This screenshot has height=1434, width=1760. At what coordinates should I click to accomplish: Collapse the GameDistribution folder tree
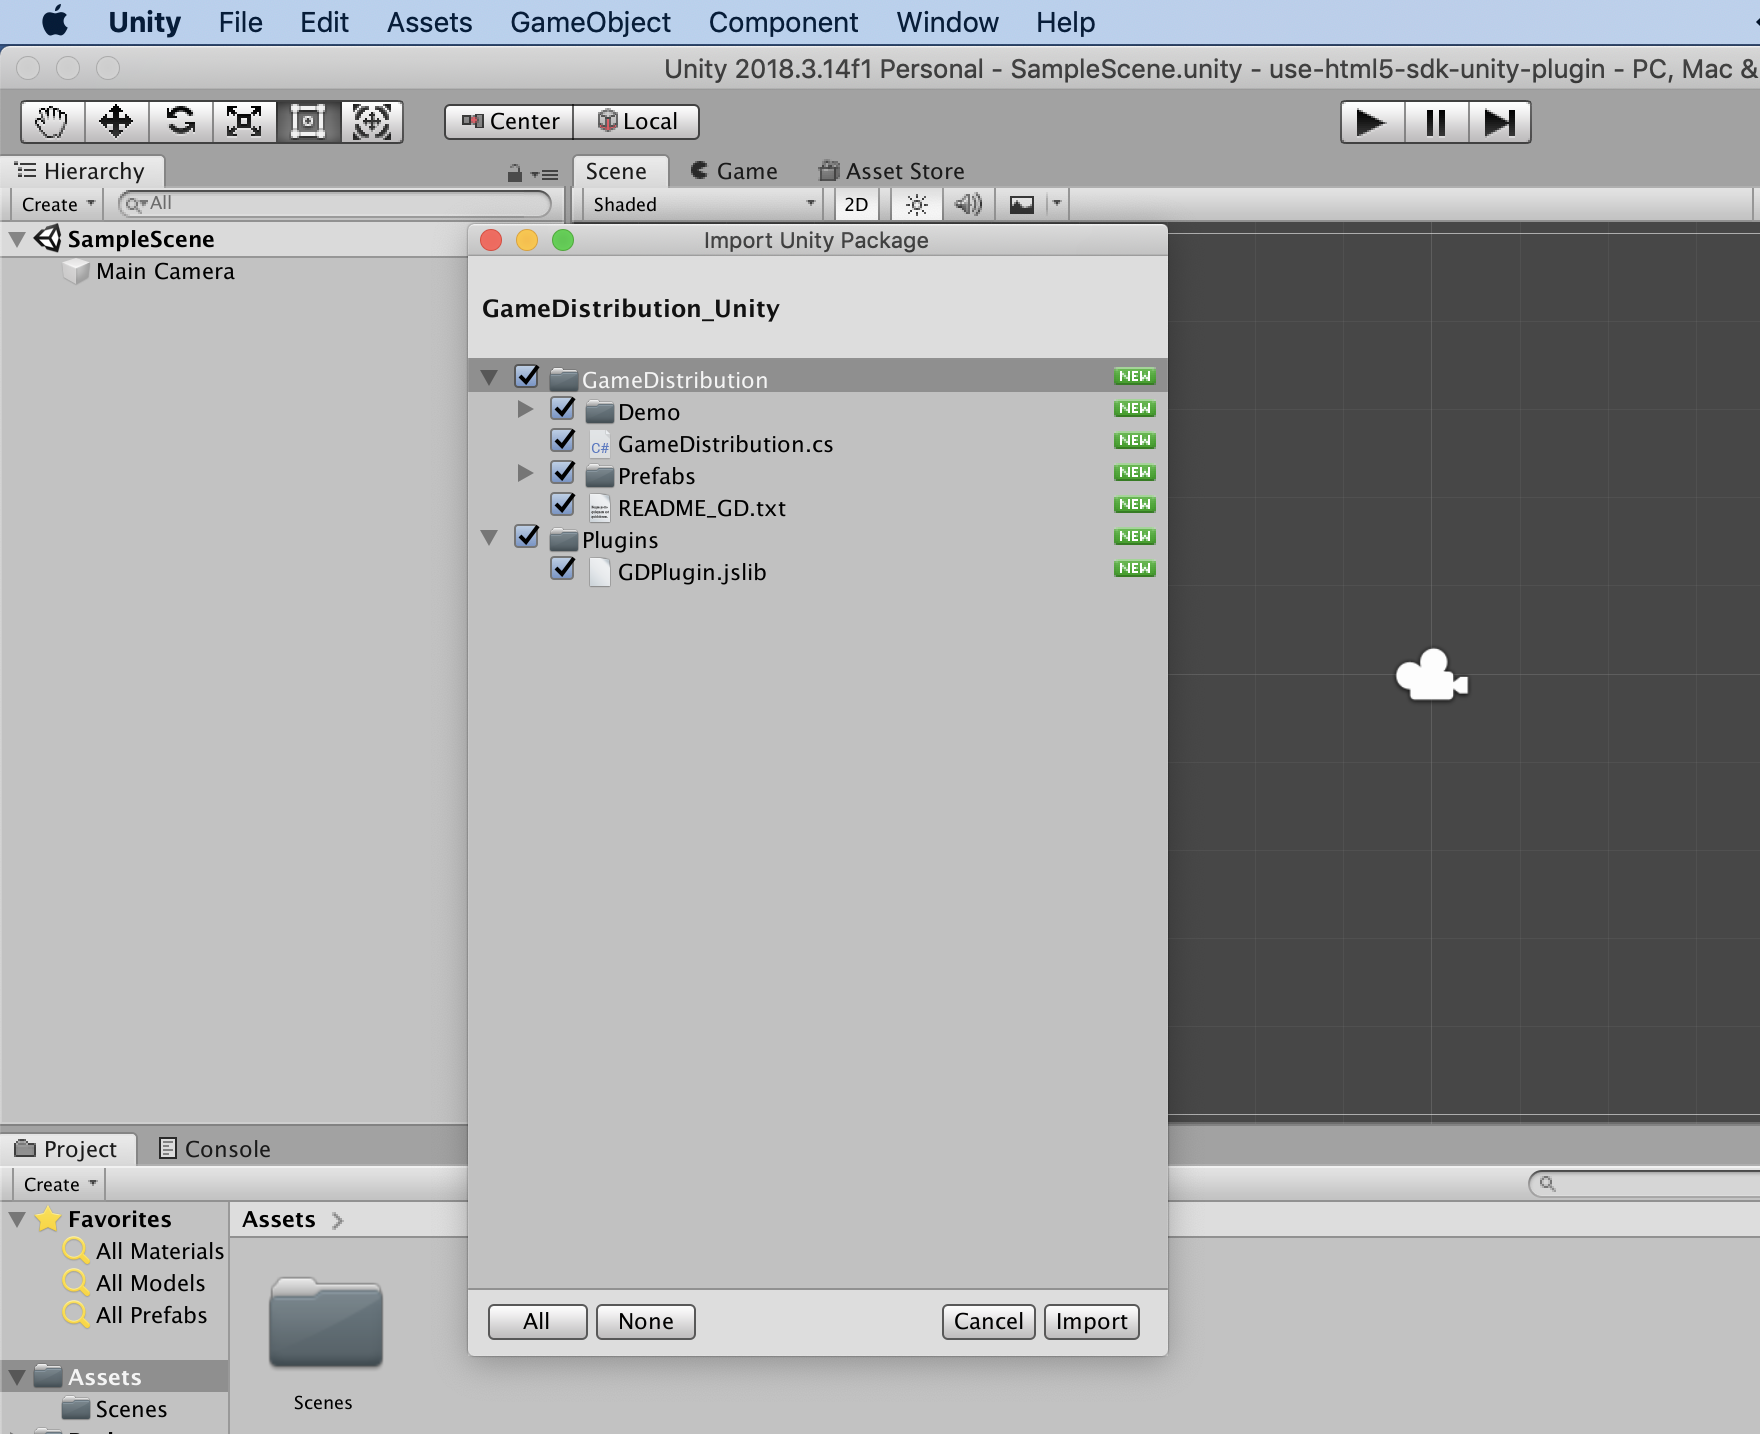click(489, 378)
